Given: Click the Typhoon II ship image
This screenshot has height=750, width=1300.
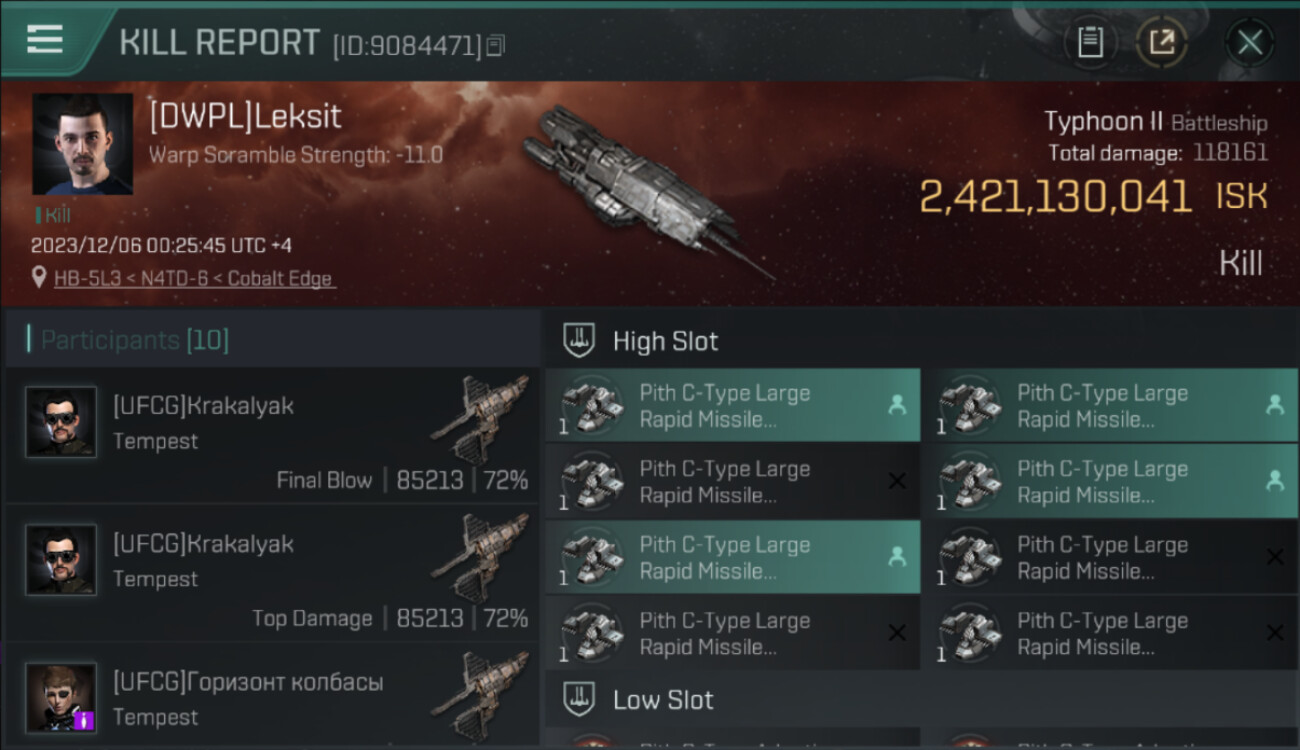Looking at the screenshot, I should (640, 190).
